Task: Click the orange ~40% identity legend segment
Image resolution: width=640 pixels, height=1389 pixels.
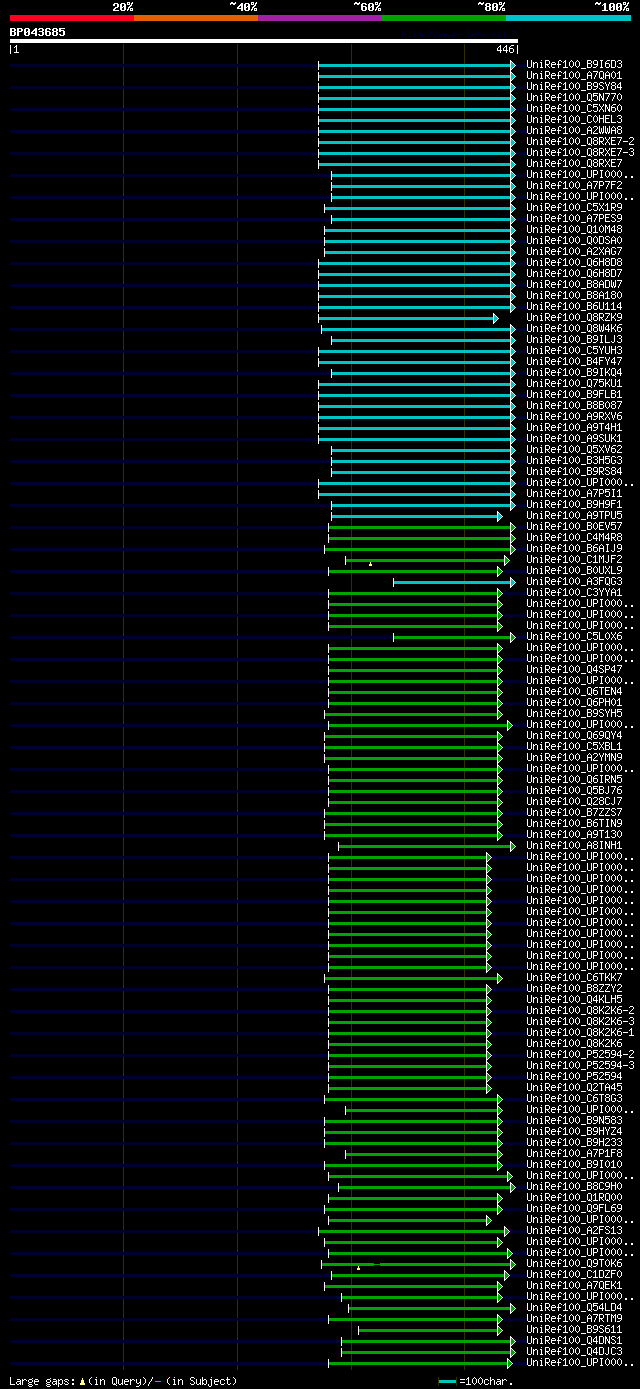Action: click(196, 17)
